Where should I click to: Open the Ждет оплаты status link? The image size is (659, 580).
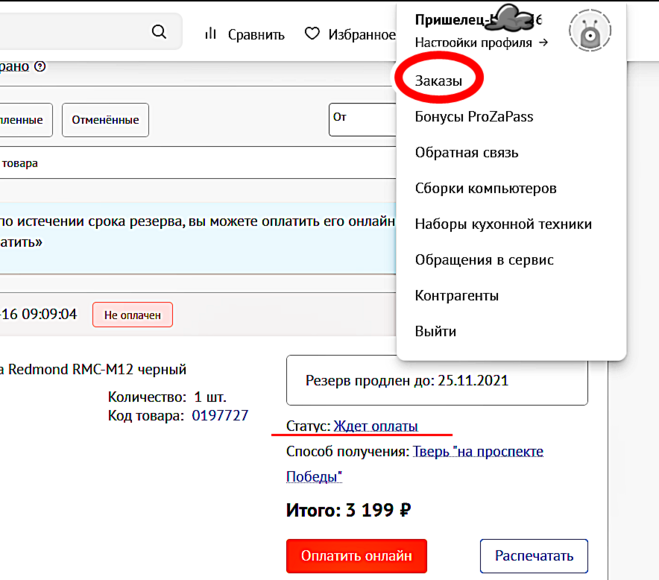(x=375, y=426)
